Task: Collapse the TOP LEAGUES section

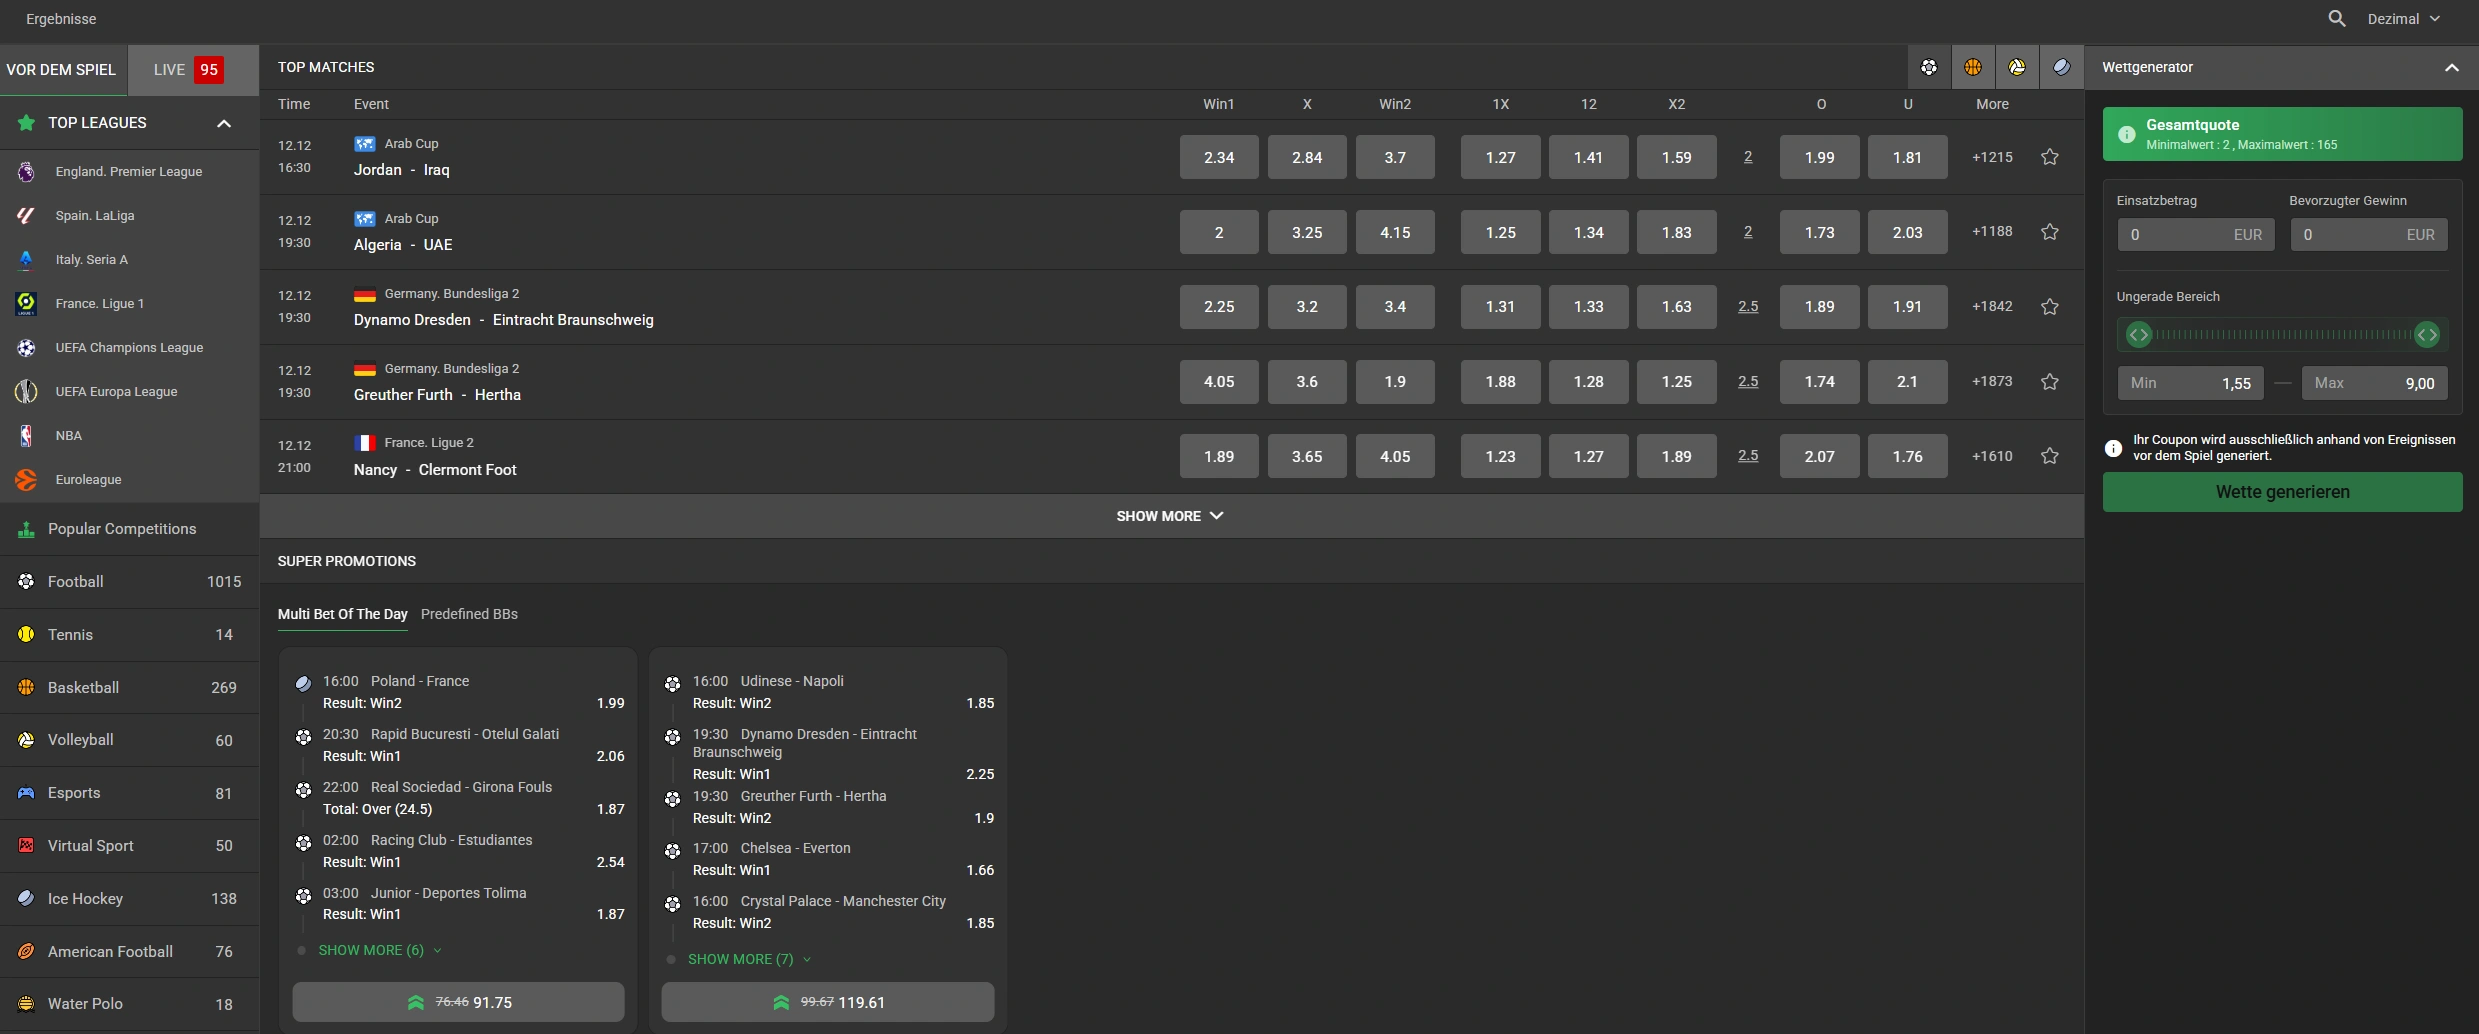Action: click(224, 123)
